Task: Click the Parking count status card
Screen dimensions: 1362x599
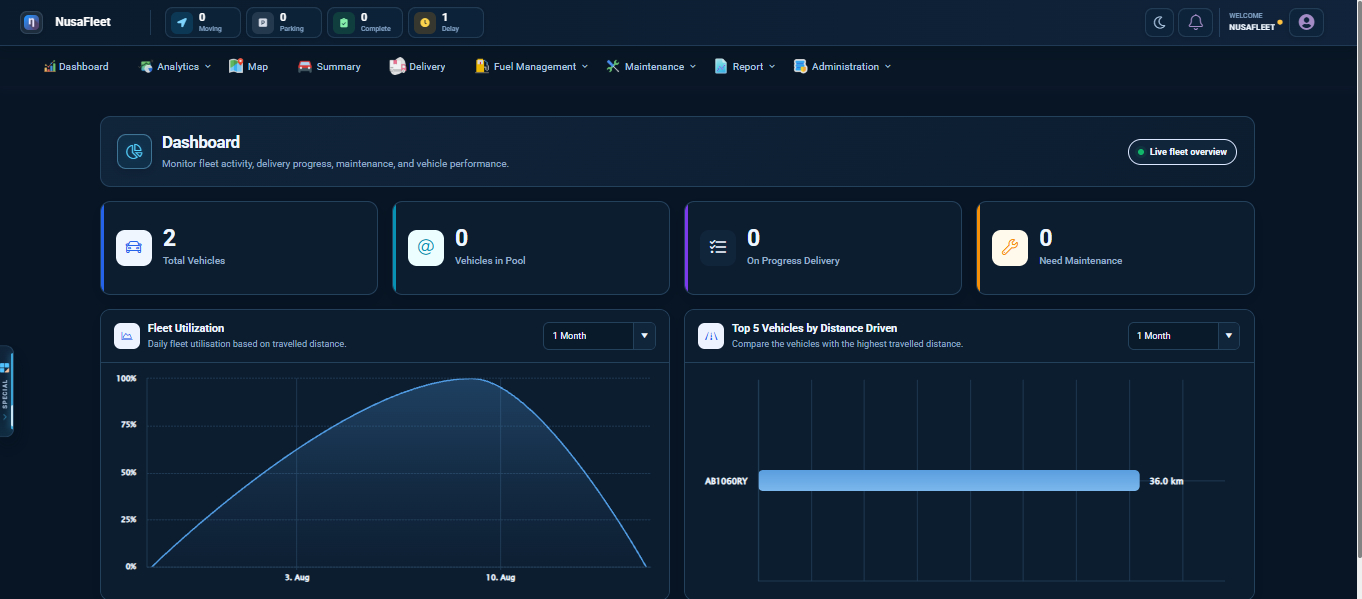Action: 284,22
